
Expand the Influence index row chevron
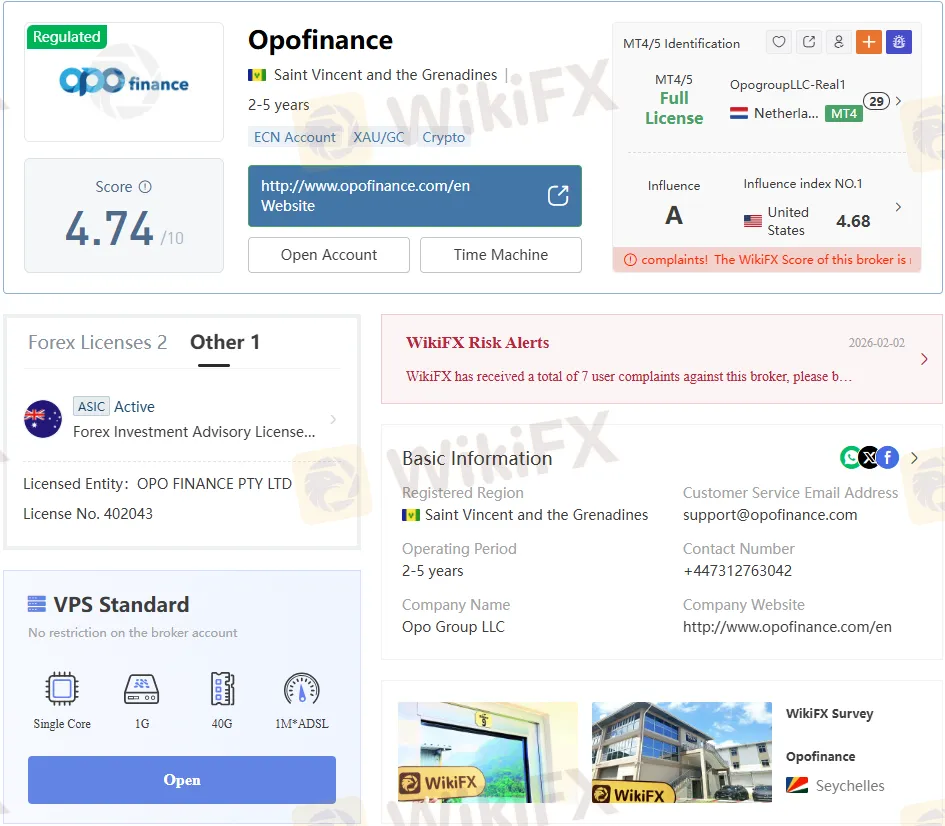[898, 207]
